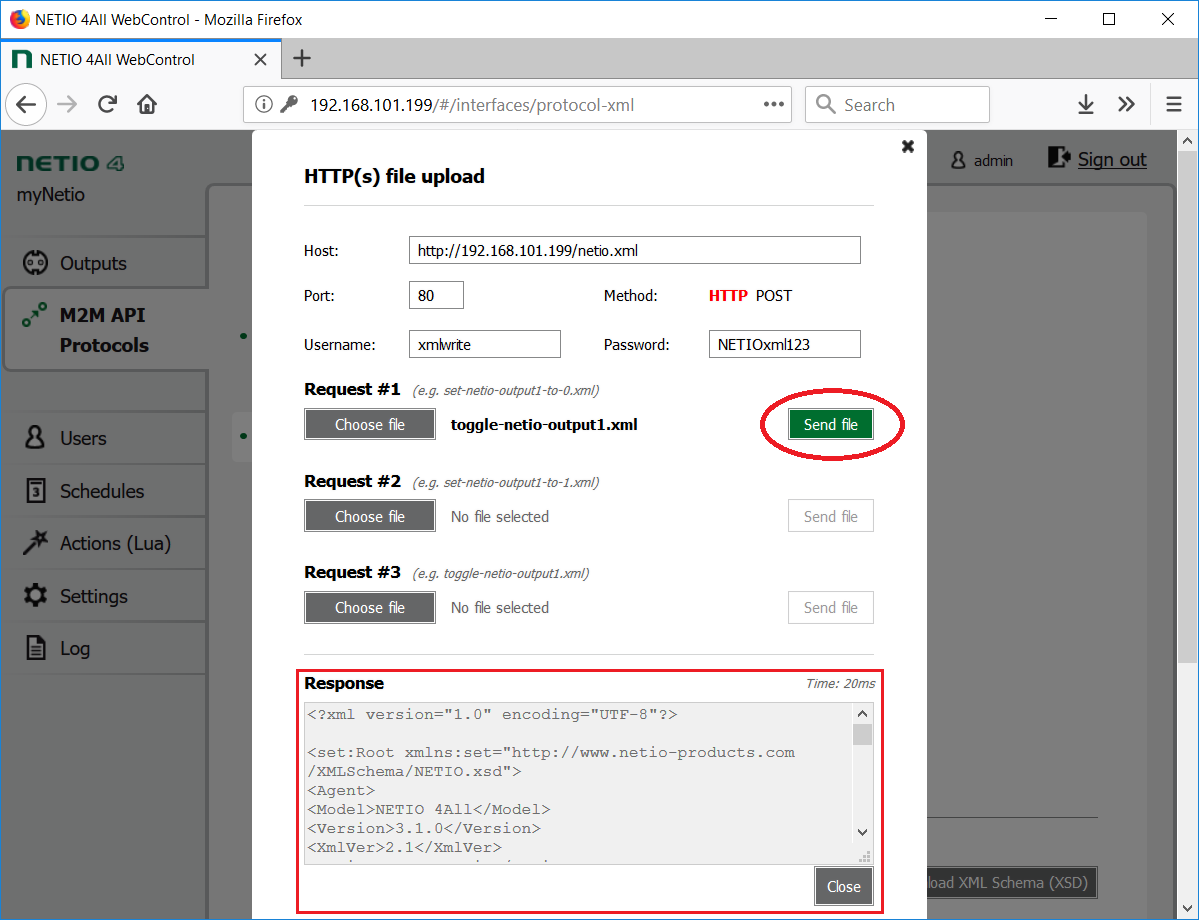This screenshot has height=920, width=1199.
Task: Click the Settings gear icon in sidebar
Action: (35, 595)
